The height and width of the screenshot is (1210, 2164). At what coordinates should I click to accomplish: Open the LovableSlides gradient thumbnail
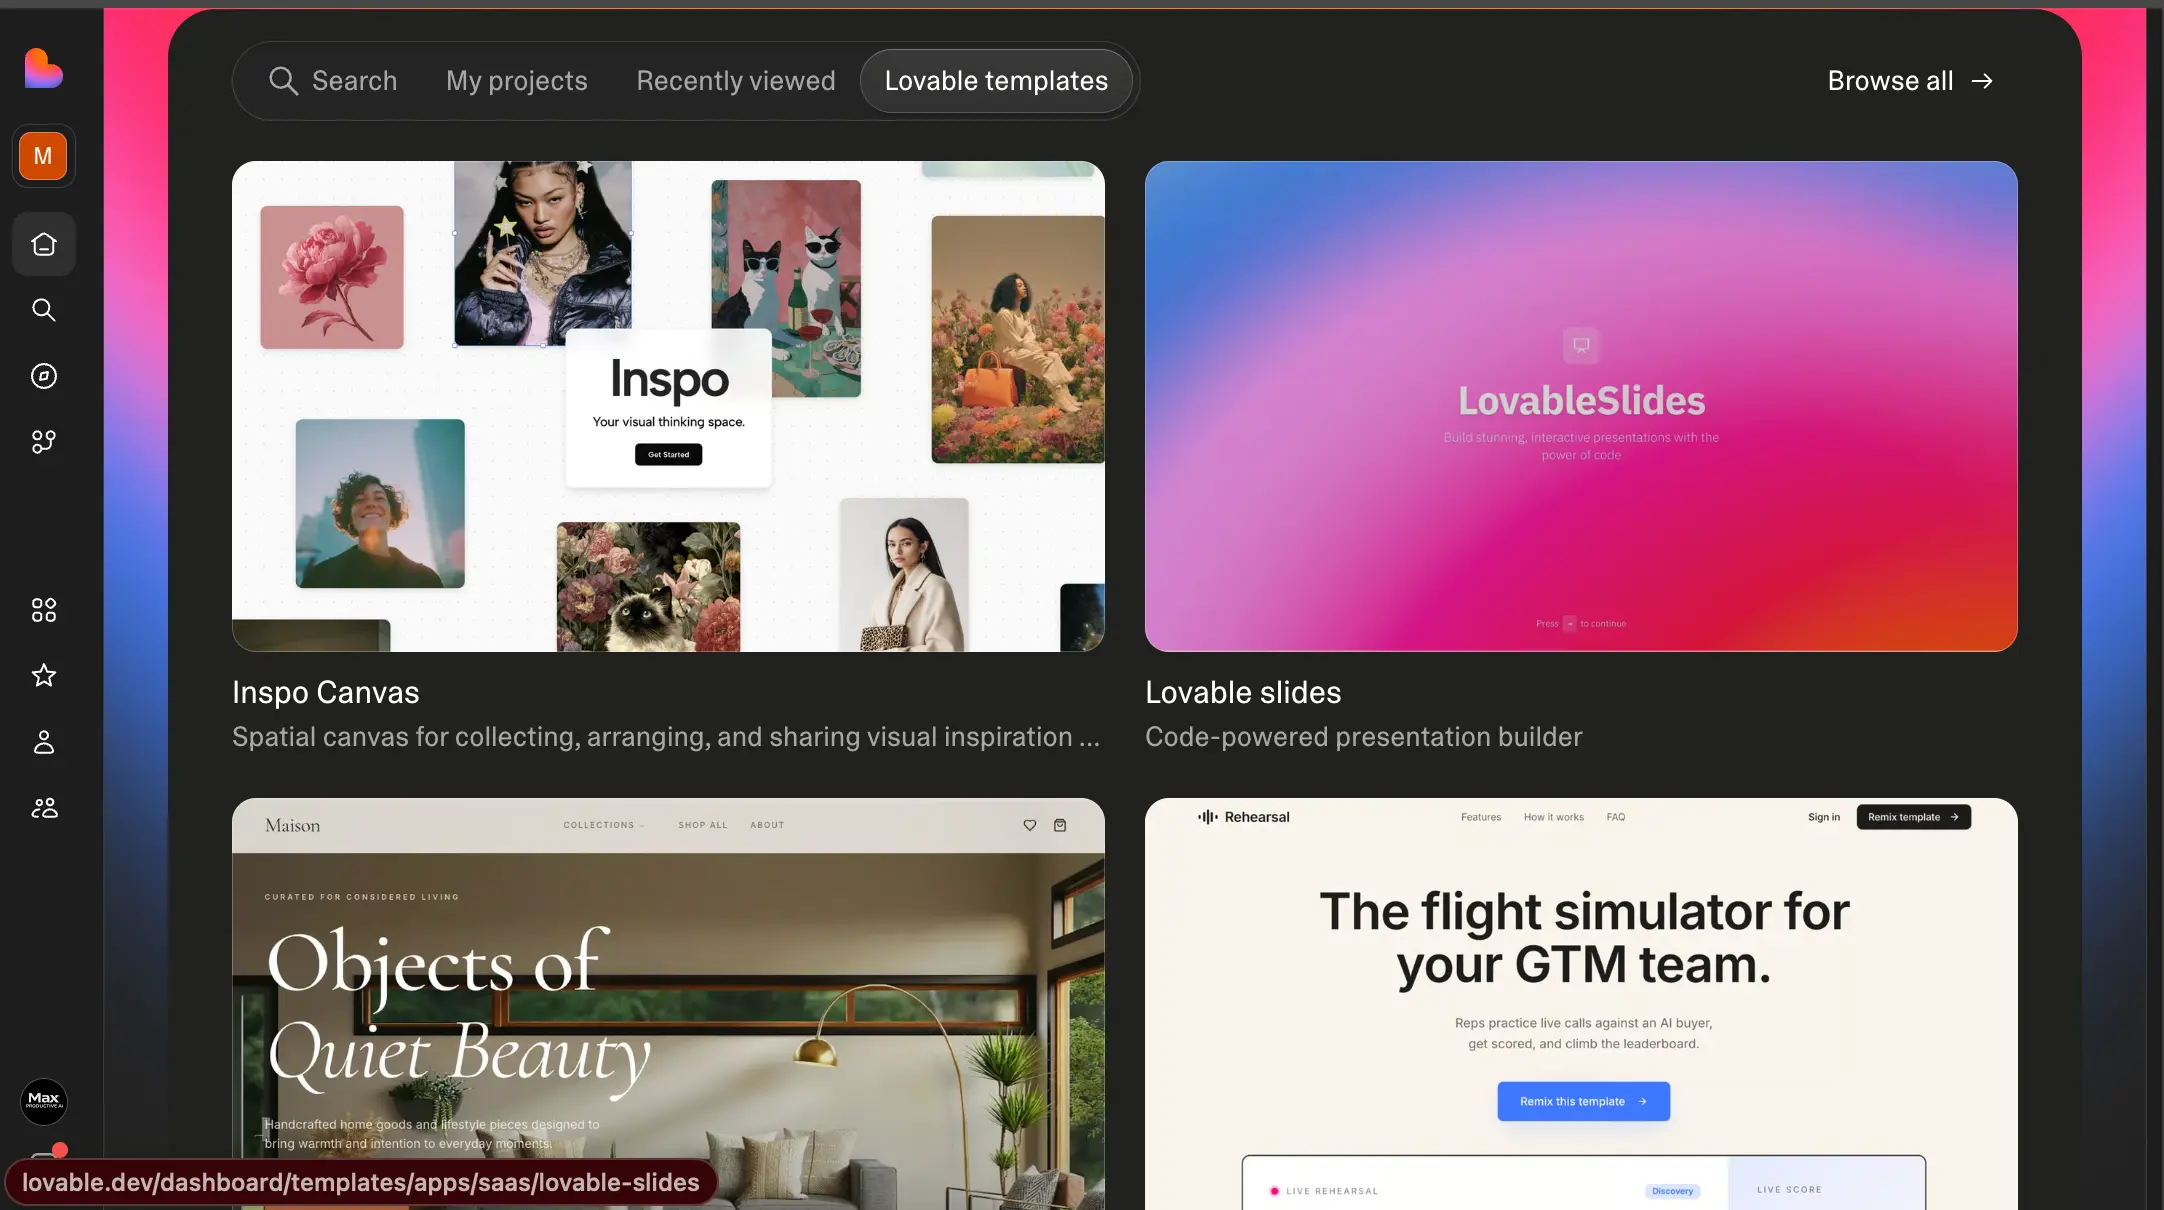click(x=1581, y=406)
